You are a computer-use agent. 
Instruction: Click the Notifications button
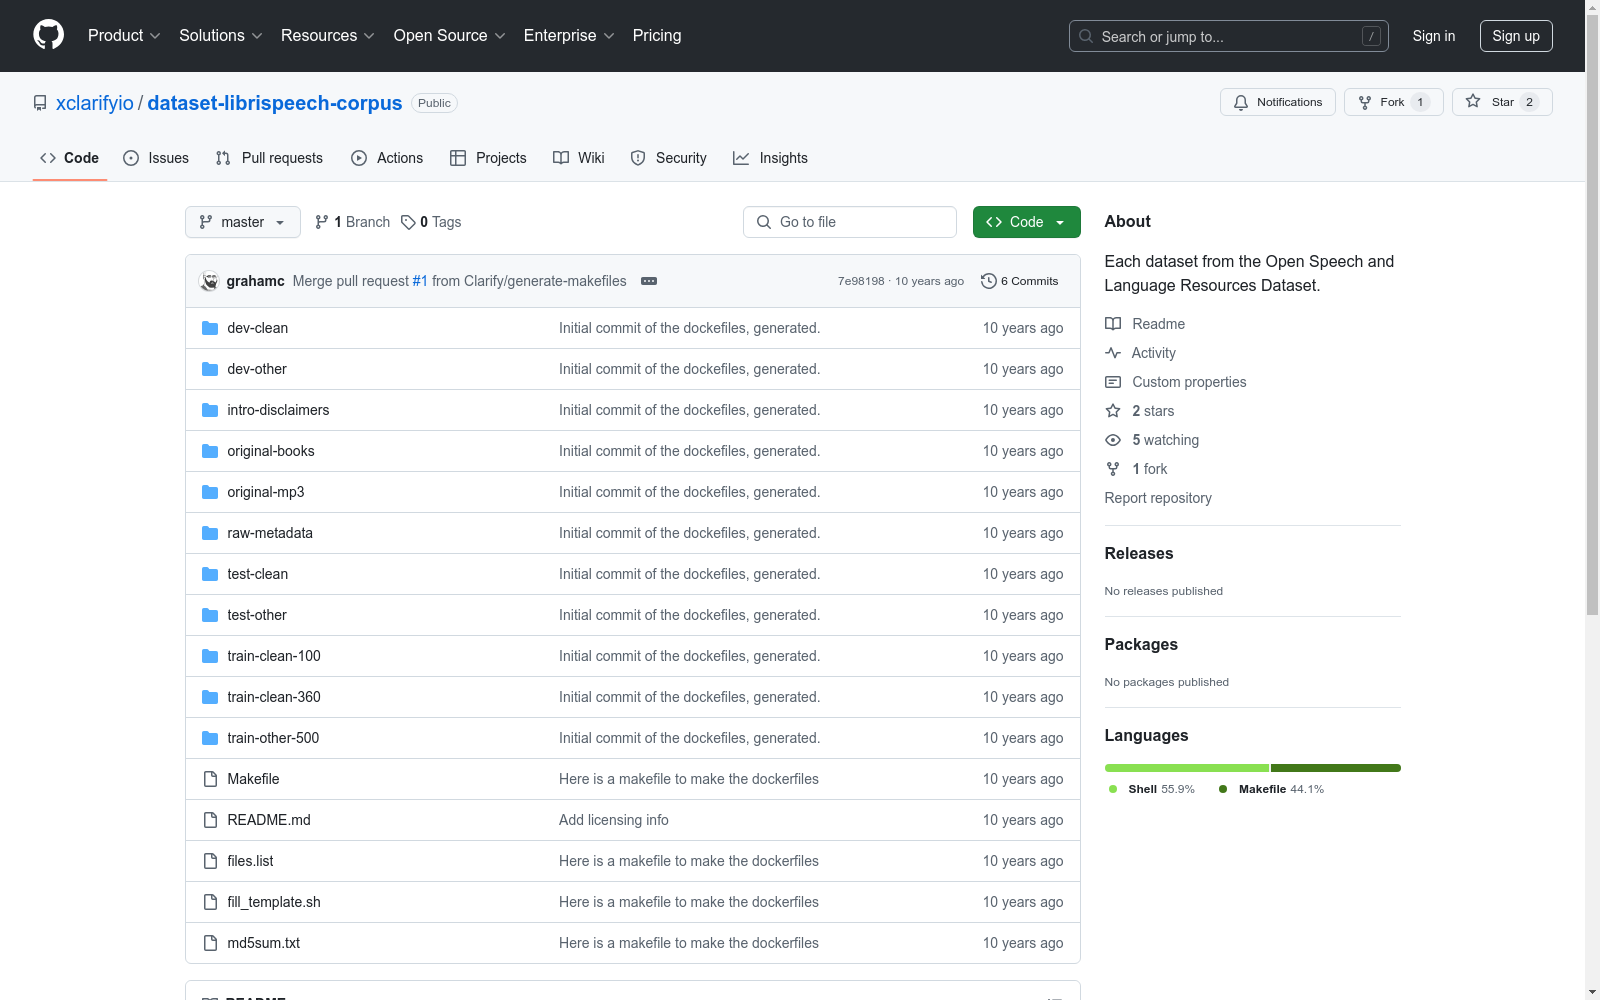(x=1278, y=102)
